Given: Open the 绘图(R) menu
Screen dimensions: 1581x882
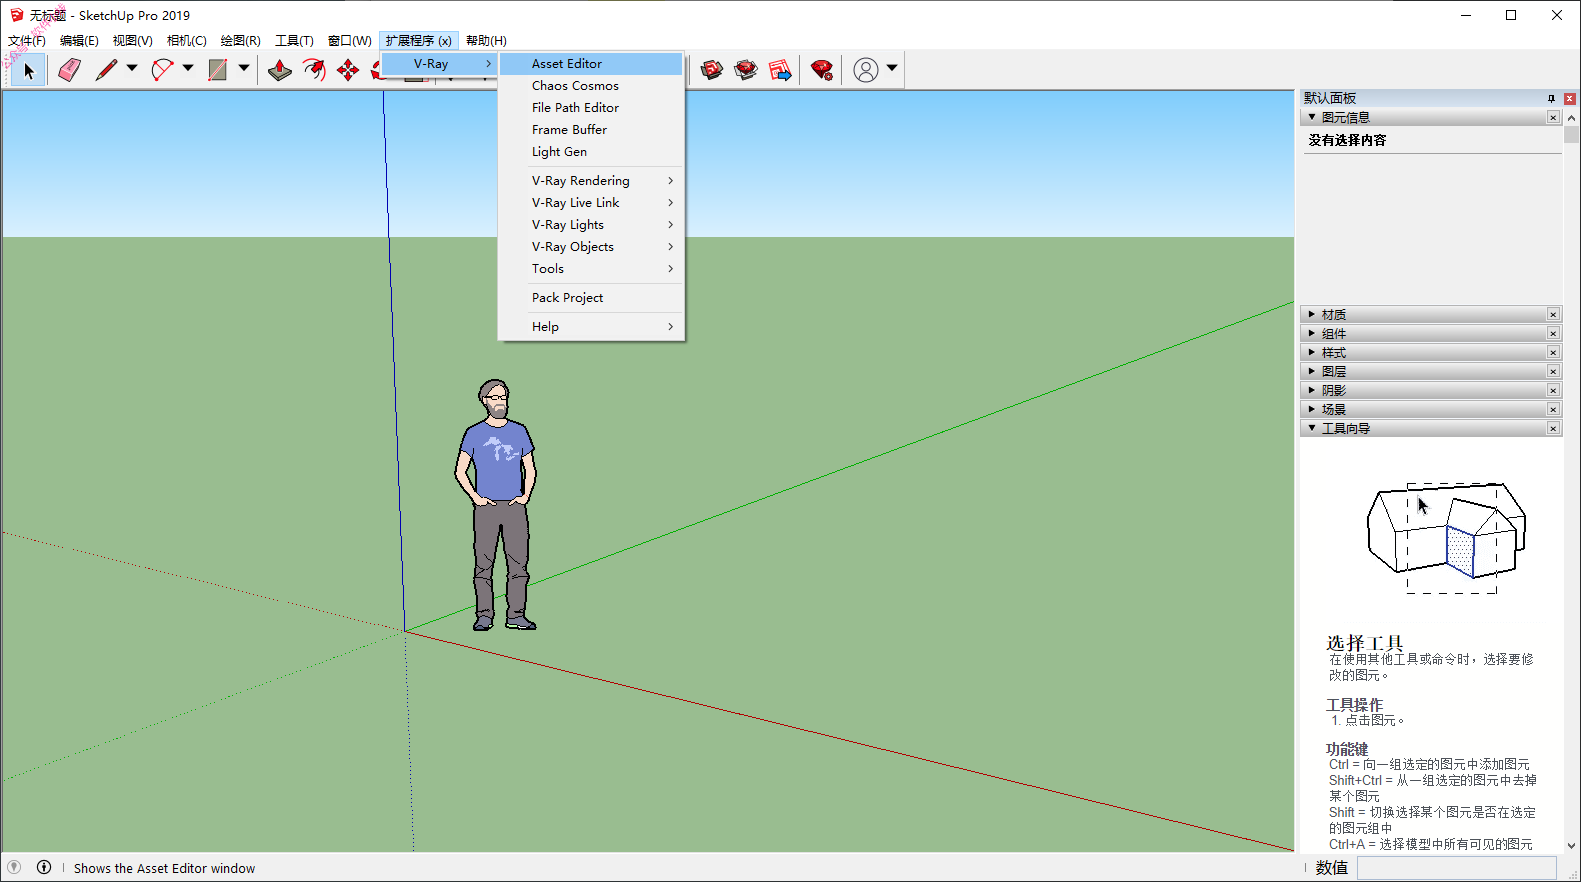Looking at the screenshot, I should pyautogui.click(x=241, y=41).
